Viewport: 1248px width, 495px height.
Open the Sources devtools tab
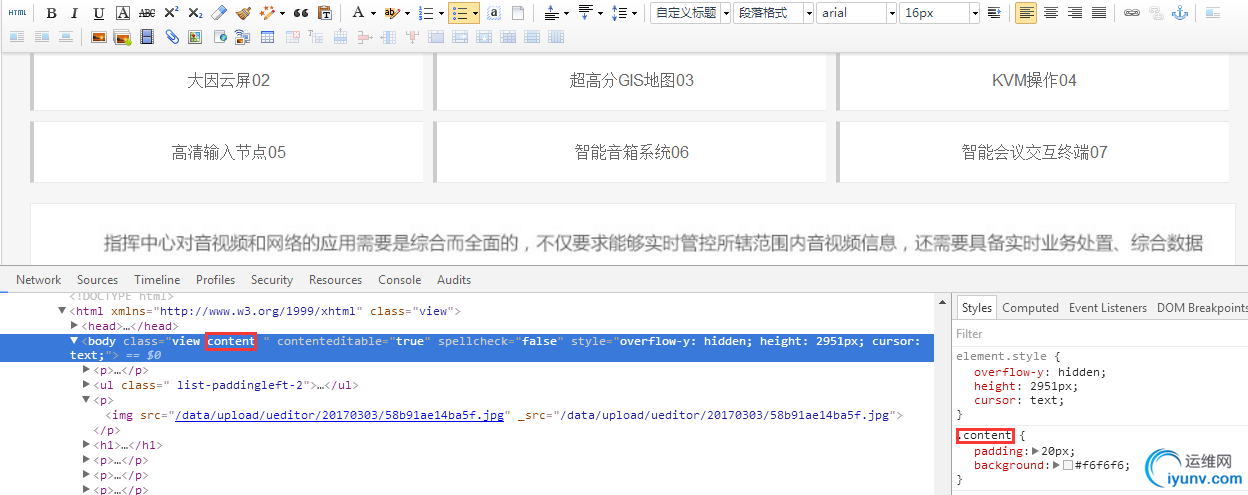98,280
